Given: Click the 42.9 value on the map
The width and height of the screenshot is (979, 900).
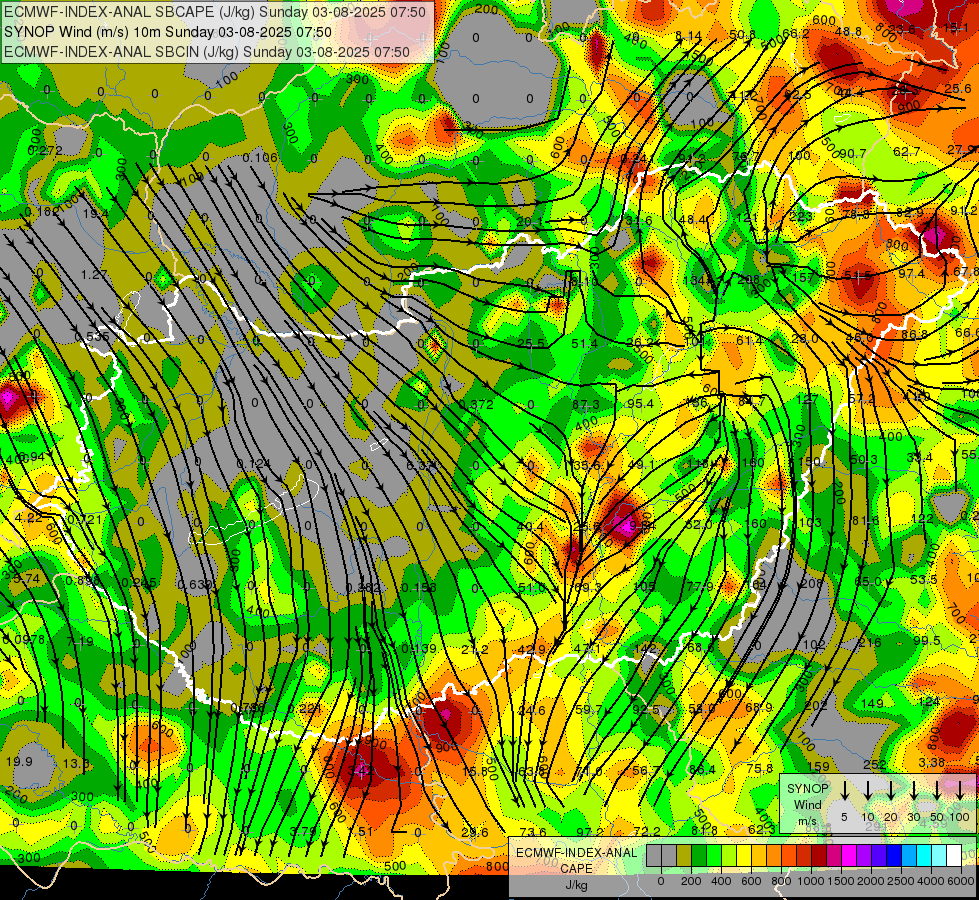Looking at the screenshot, I should (x=532, y=650).
